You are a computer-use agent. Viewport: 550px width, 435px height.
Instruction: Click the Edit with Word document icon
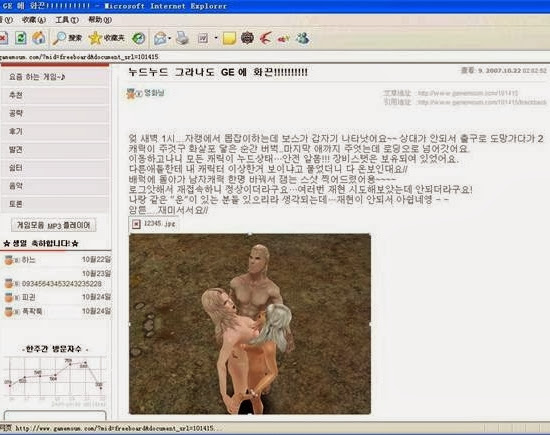coord(203,38)
